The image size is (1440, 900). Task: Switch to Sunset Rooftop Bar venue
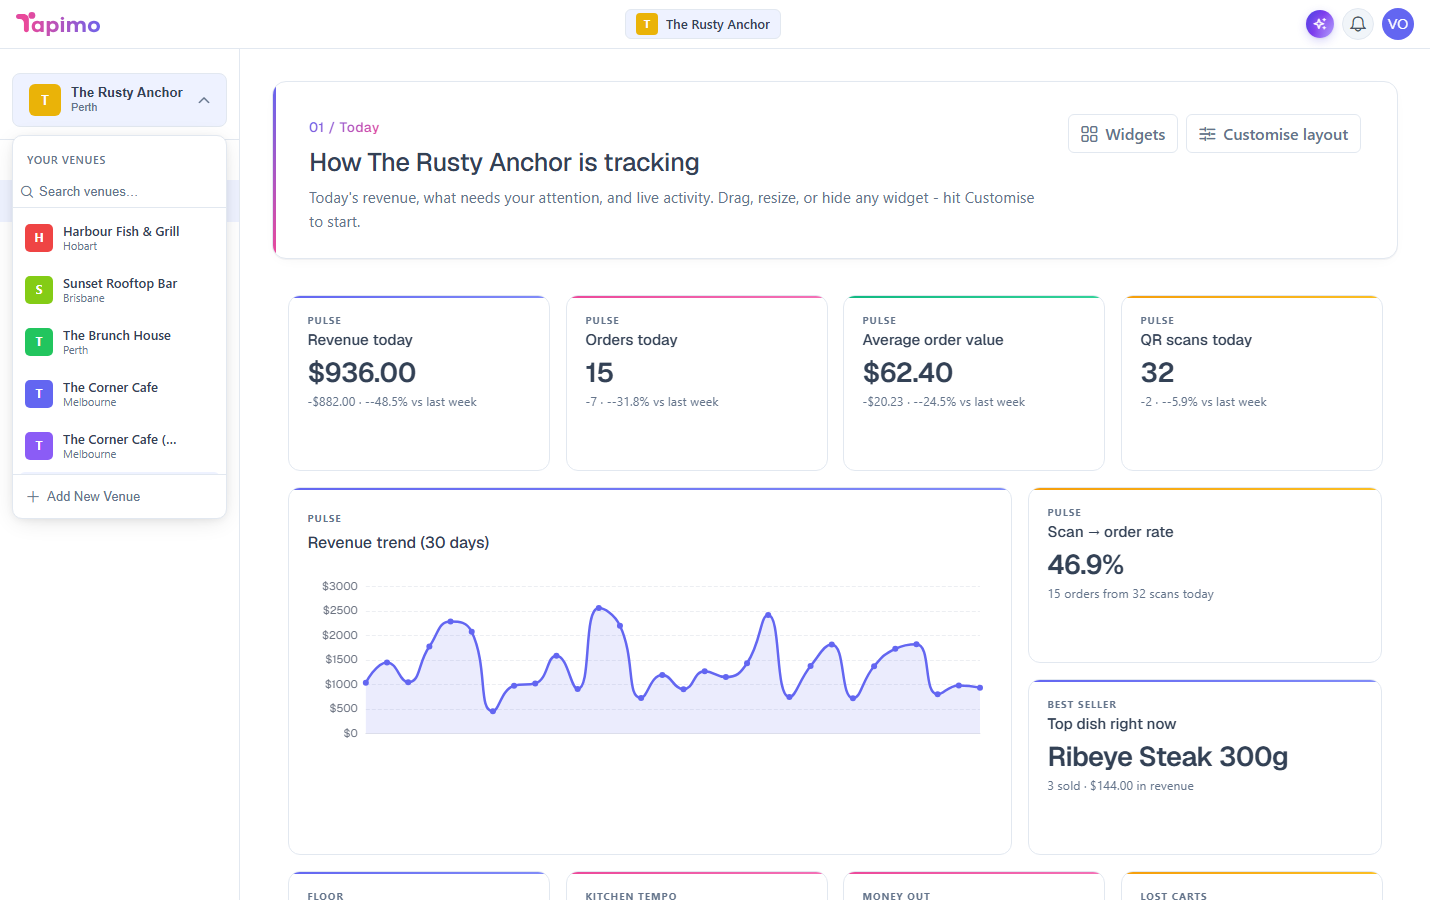pyautogui.click(x=119, y=290)
